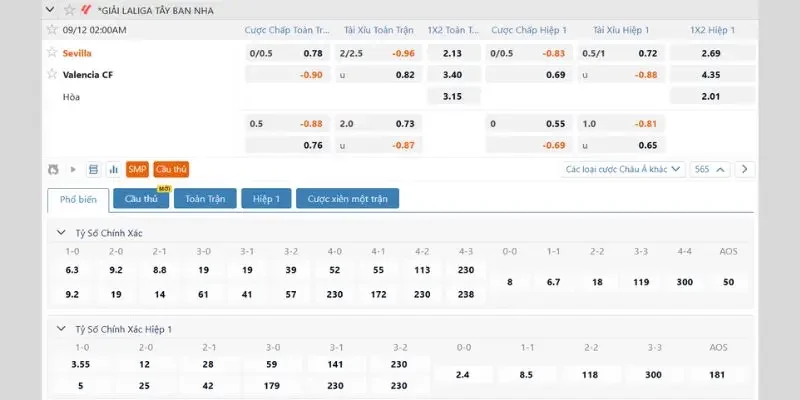Collapse the Tỷ Số Chính Xác section

[x=61, y=233]
